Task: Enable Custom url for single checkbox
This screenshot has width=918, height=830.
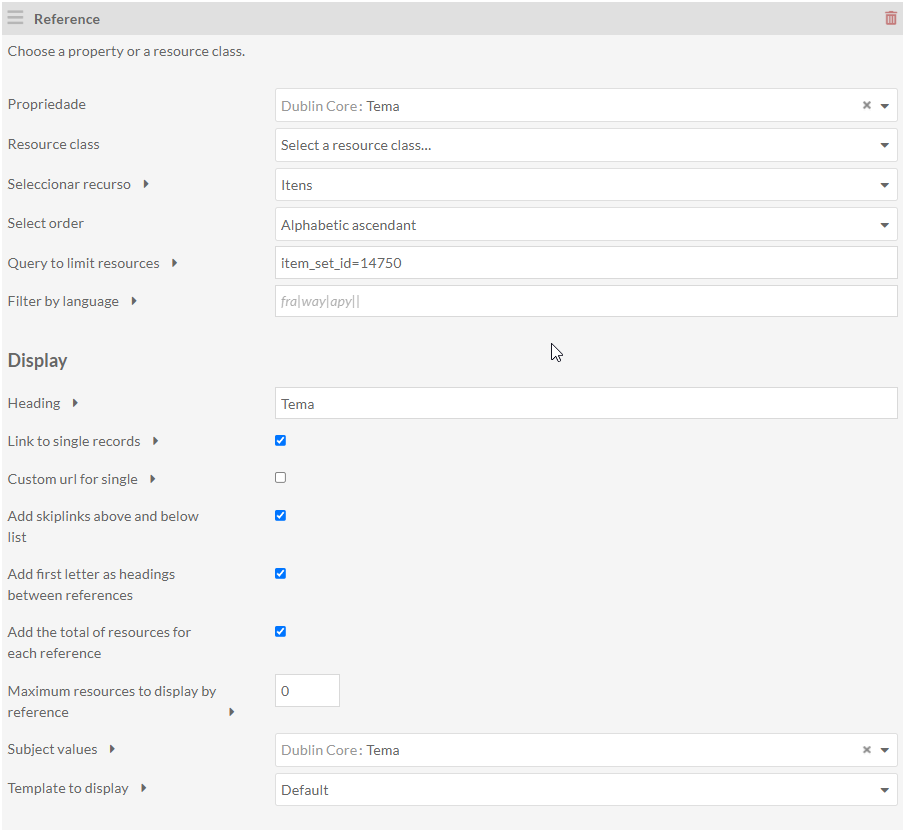Action: point(280,478)
